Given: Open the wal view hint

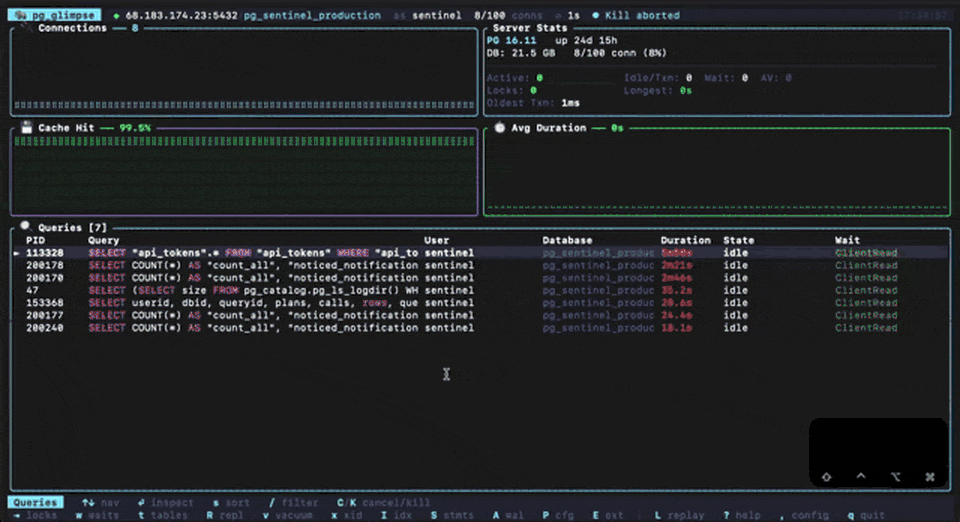Looking at the screenshot, I should 508,515.
